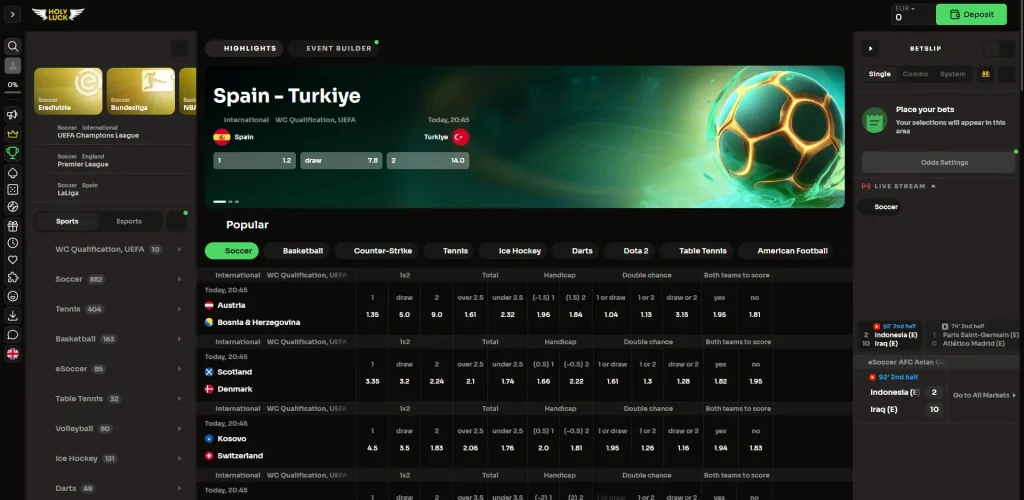Click the dice games icon

pyautogui.click(x=13, y=189)
